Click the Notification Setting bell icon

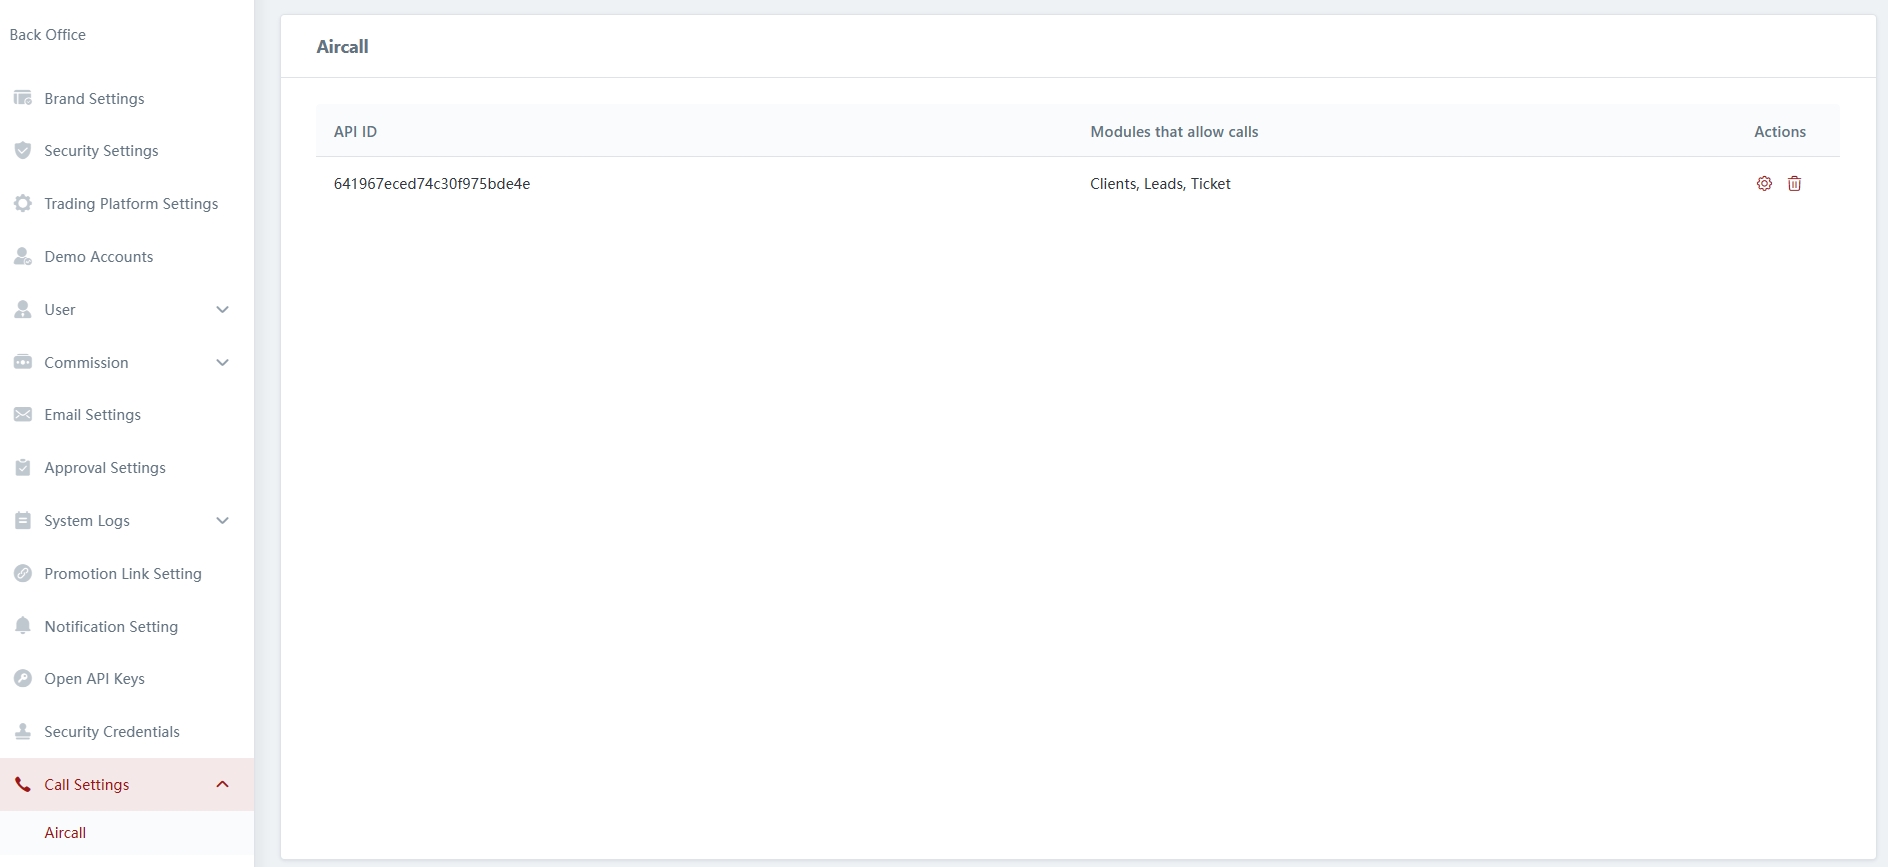click(x=23, y=626)
